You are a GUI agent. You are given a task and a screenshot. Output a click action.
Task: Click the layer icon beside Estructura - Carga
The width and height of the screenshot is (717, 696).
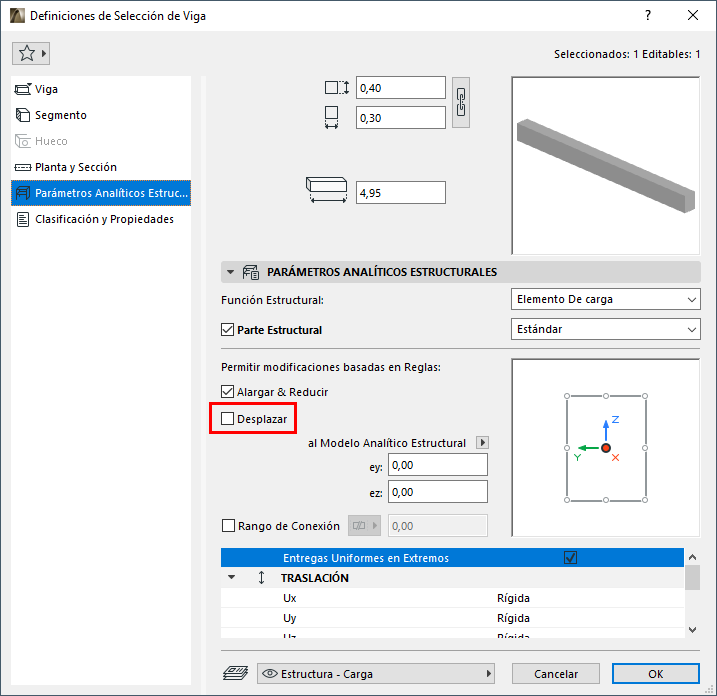pos(235,673)
